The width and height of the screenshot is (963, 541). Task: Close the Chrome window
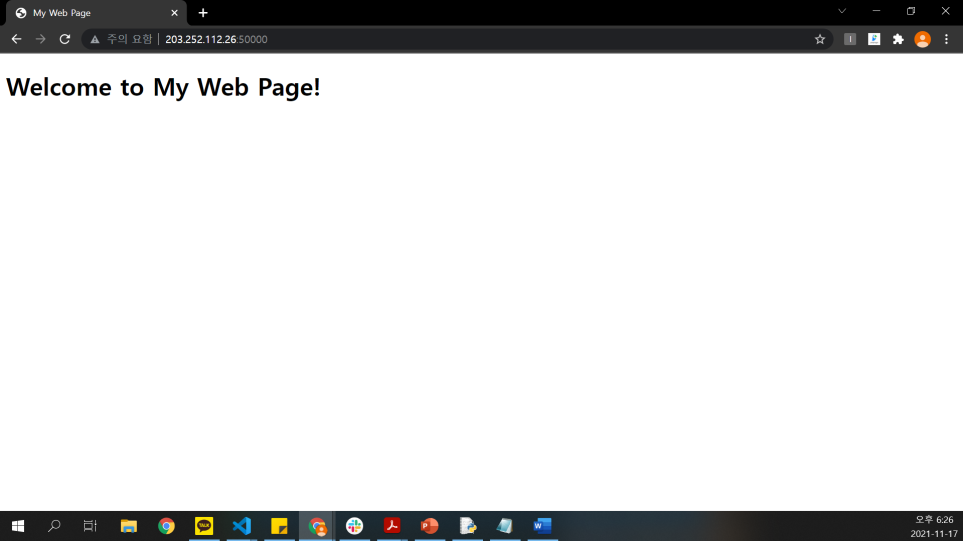[x=946, y=11]
